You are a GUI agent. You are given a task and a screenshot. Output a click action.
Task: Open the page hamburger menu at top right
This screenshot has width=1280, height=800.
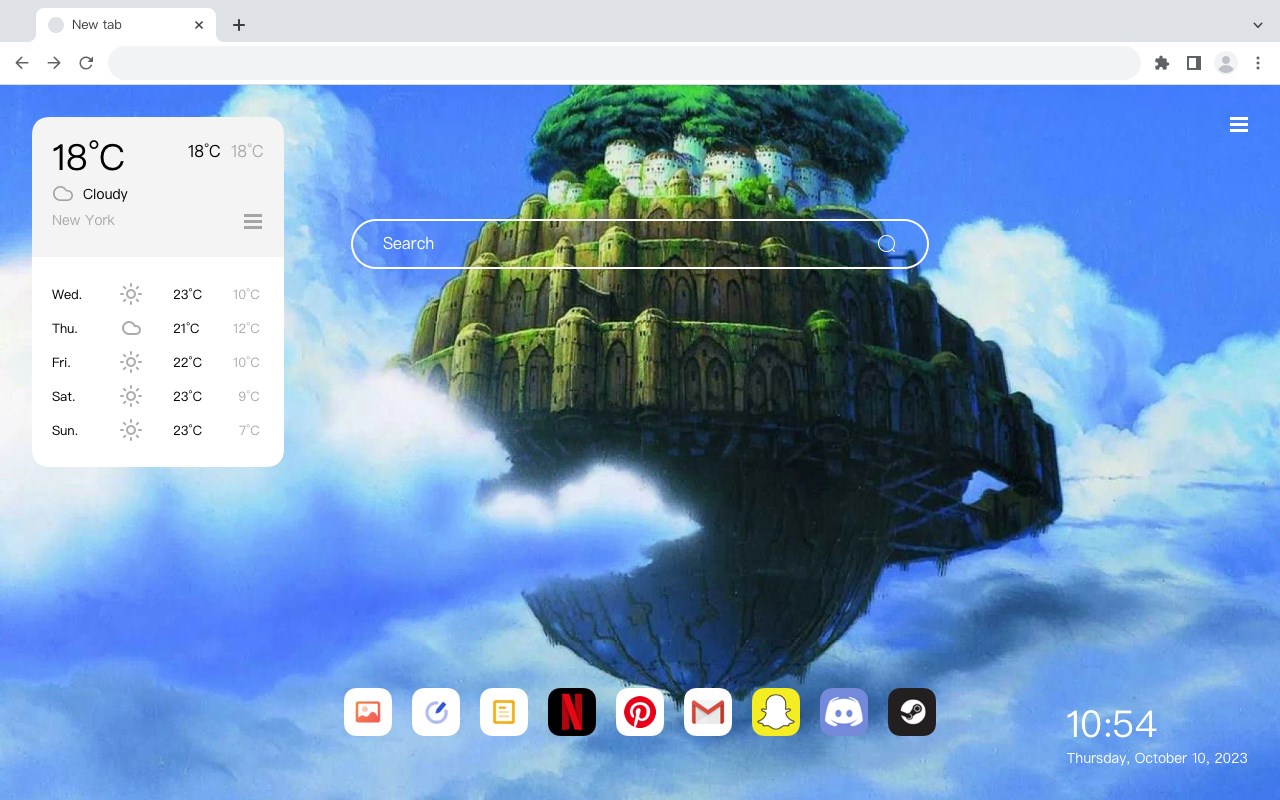[x=1239, y=125]
